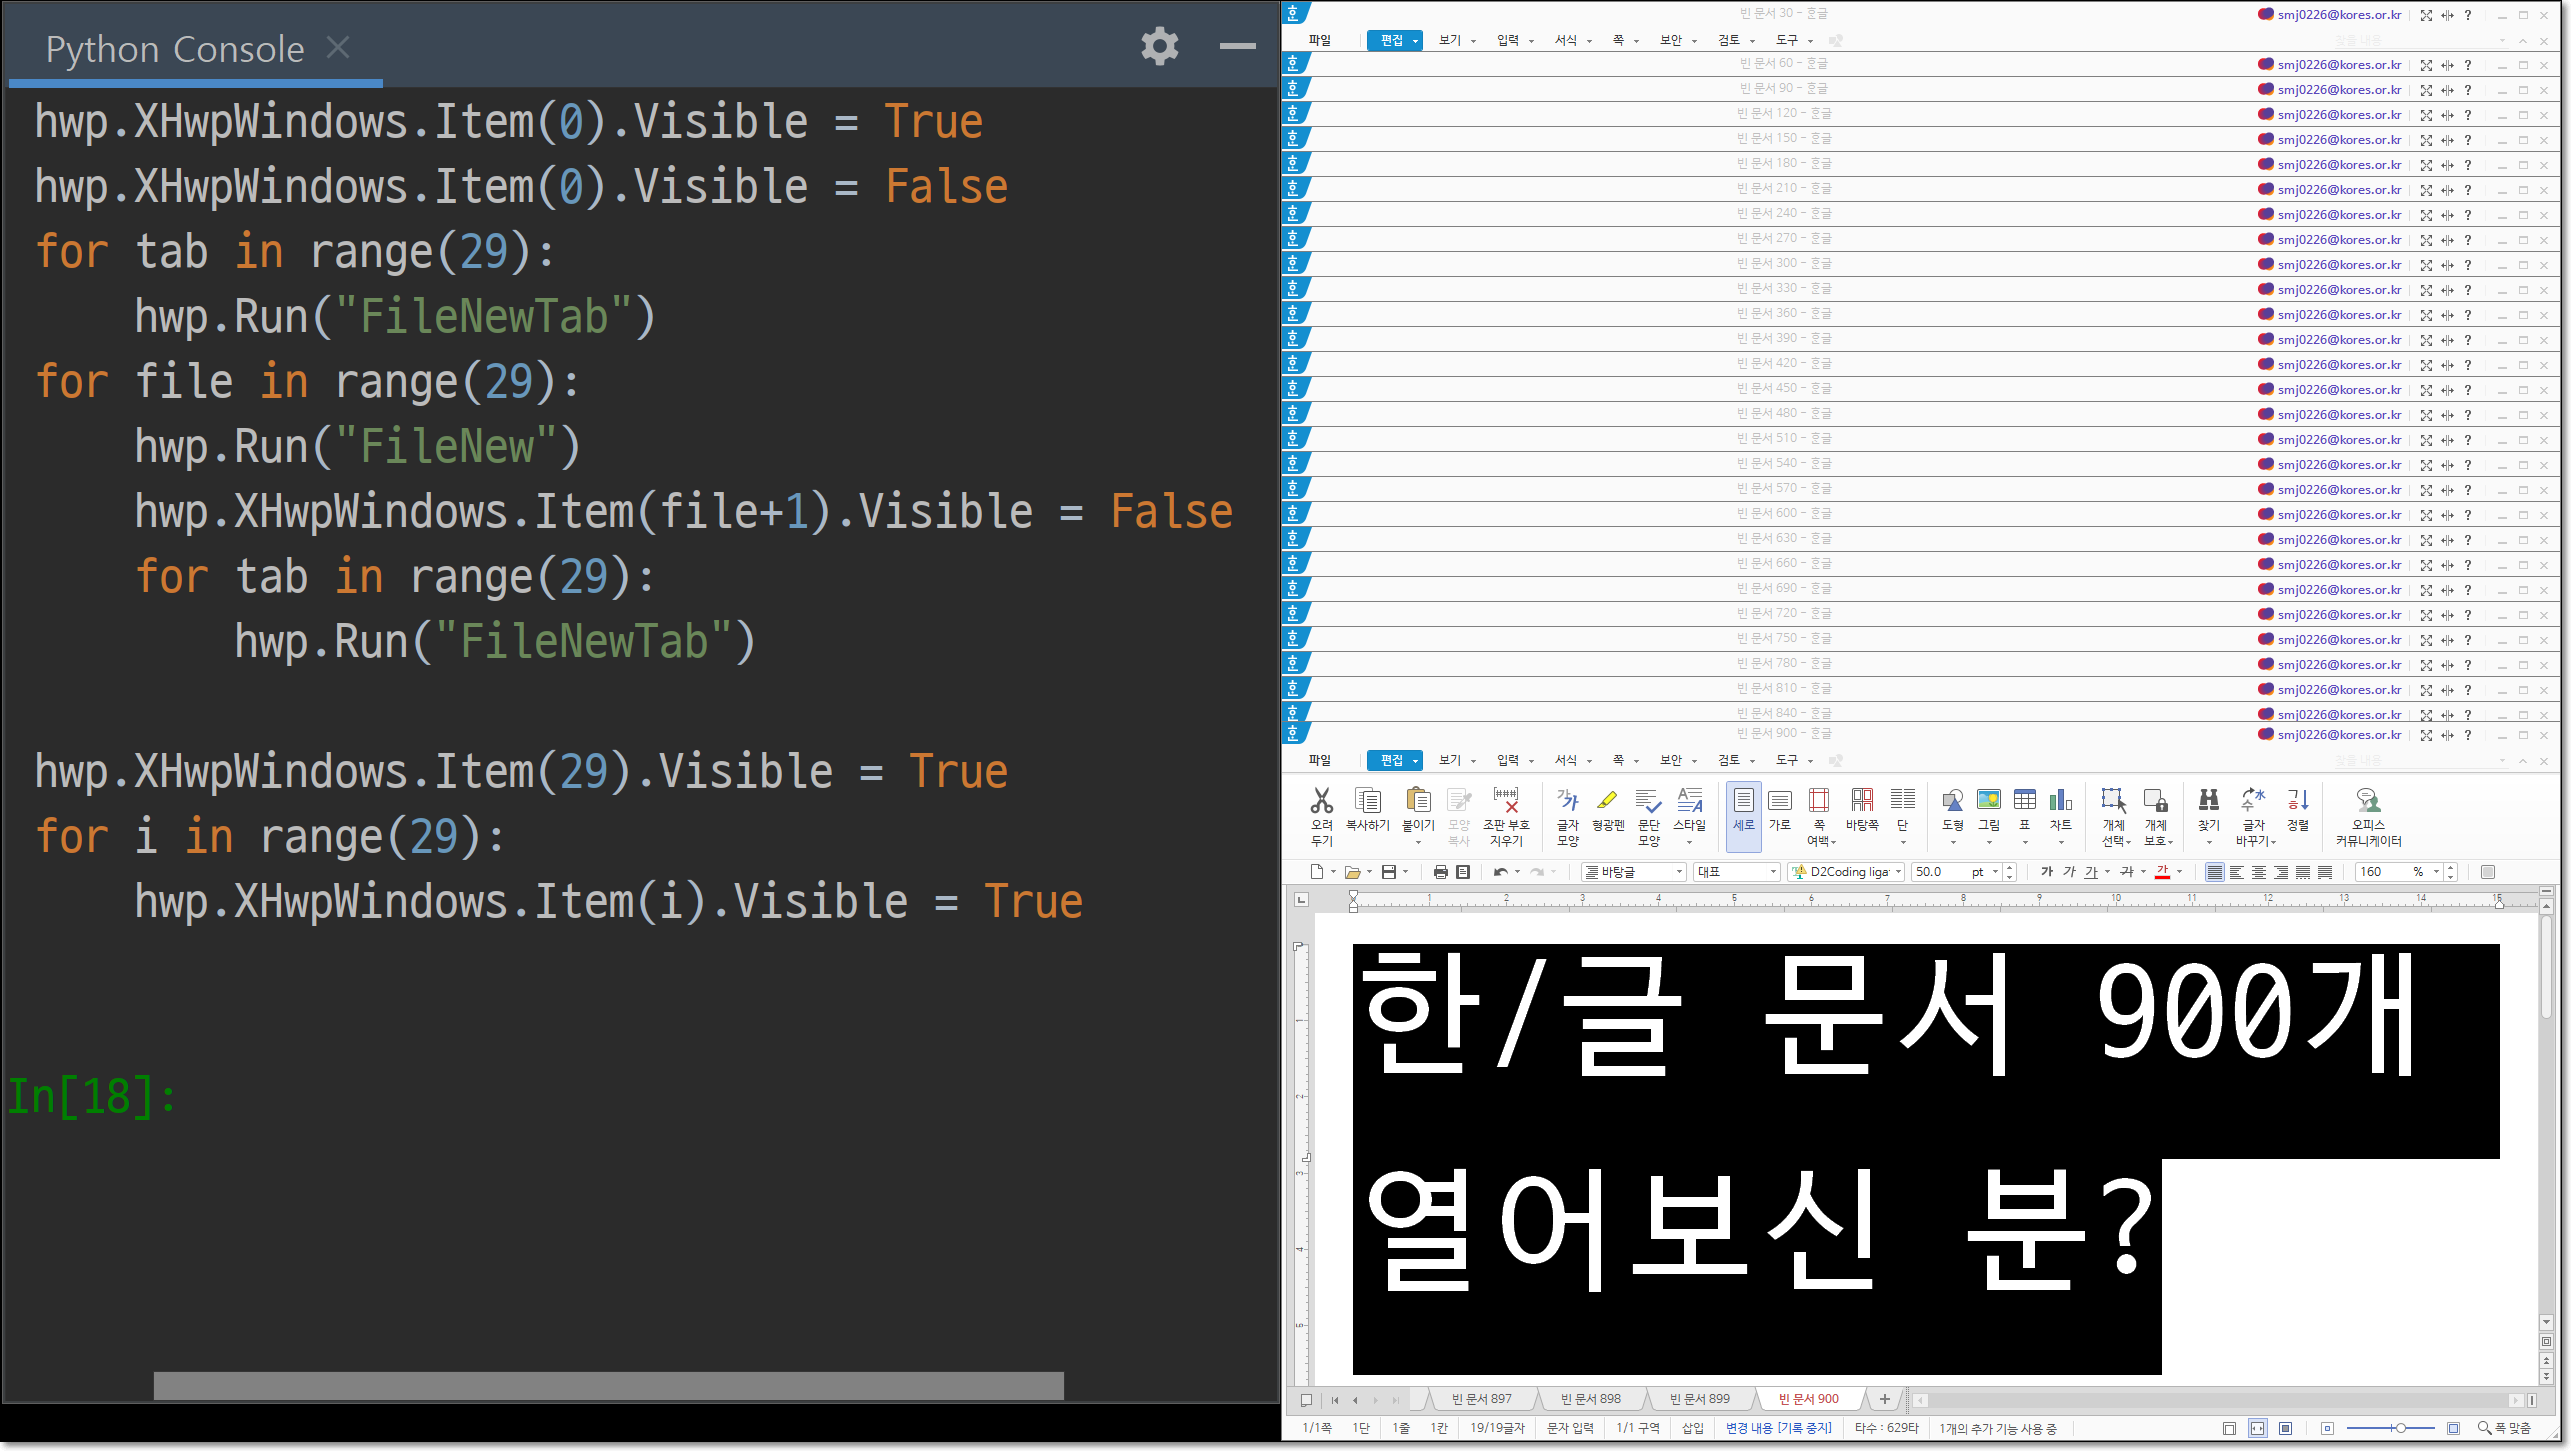Screen dimensions: 2571x1451
Task: Expand the 바탕글 paragraph style dropdown
Action: pyautogui.click(x=1679, y=872)
